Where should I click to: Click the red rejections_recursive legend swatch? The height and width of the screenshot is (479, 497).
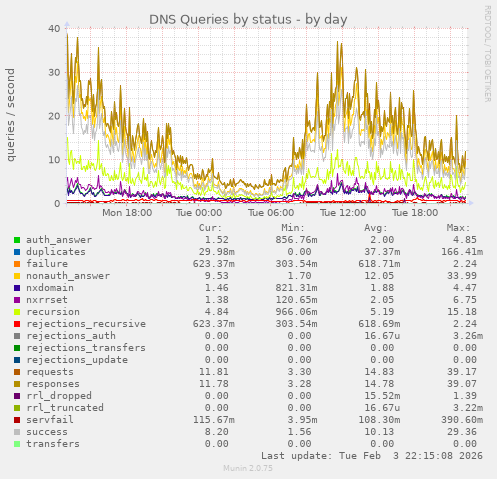(x=17, y=324)
